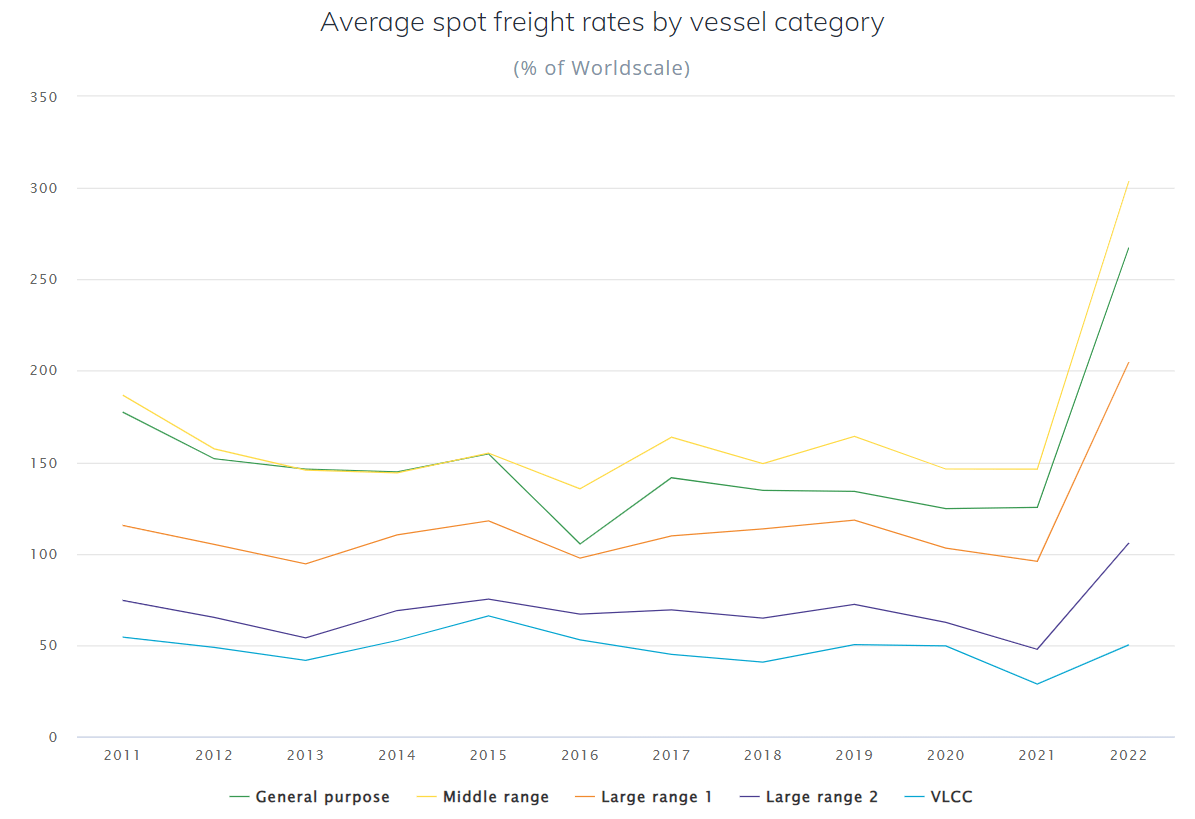Viewport: 1195px width, 819px height.
Task: Click the green General purpose legend line marker
Action: (239, 797)
